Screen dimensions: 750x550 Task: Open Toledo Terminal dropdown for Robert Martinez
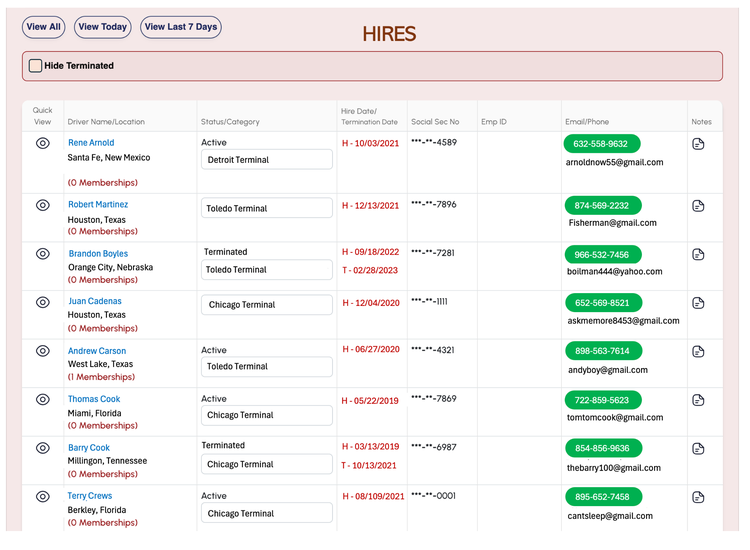267,208
